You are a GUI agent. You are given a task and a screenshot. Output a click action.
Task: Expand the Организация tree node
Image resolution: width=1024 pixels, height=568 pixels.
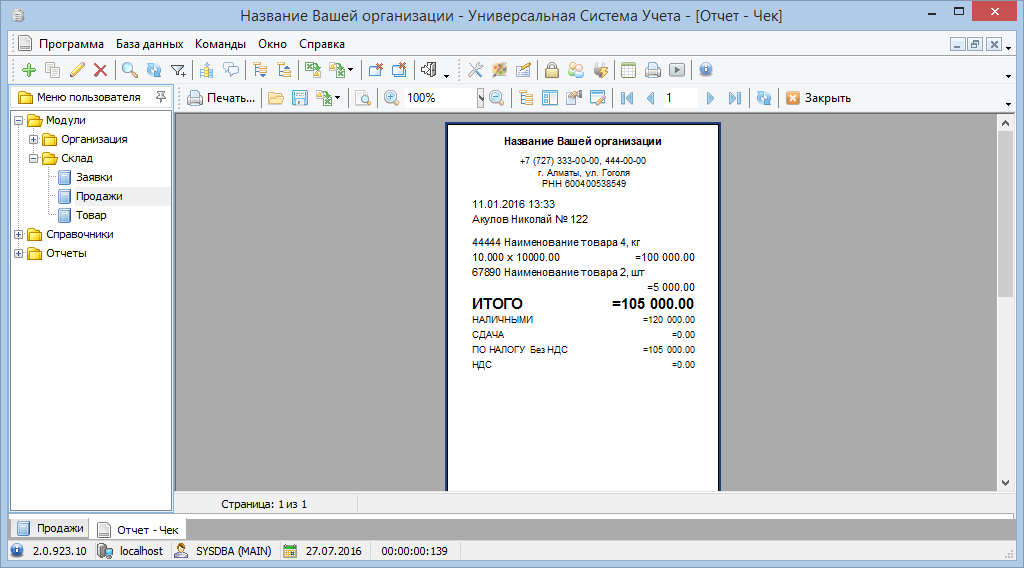coord(33,139)
